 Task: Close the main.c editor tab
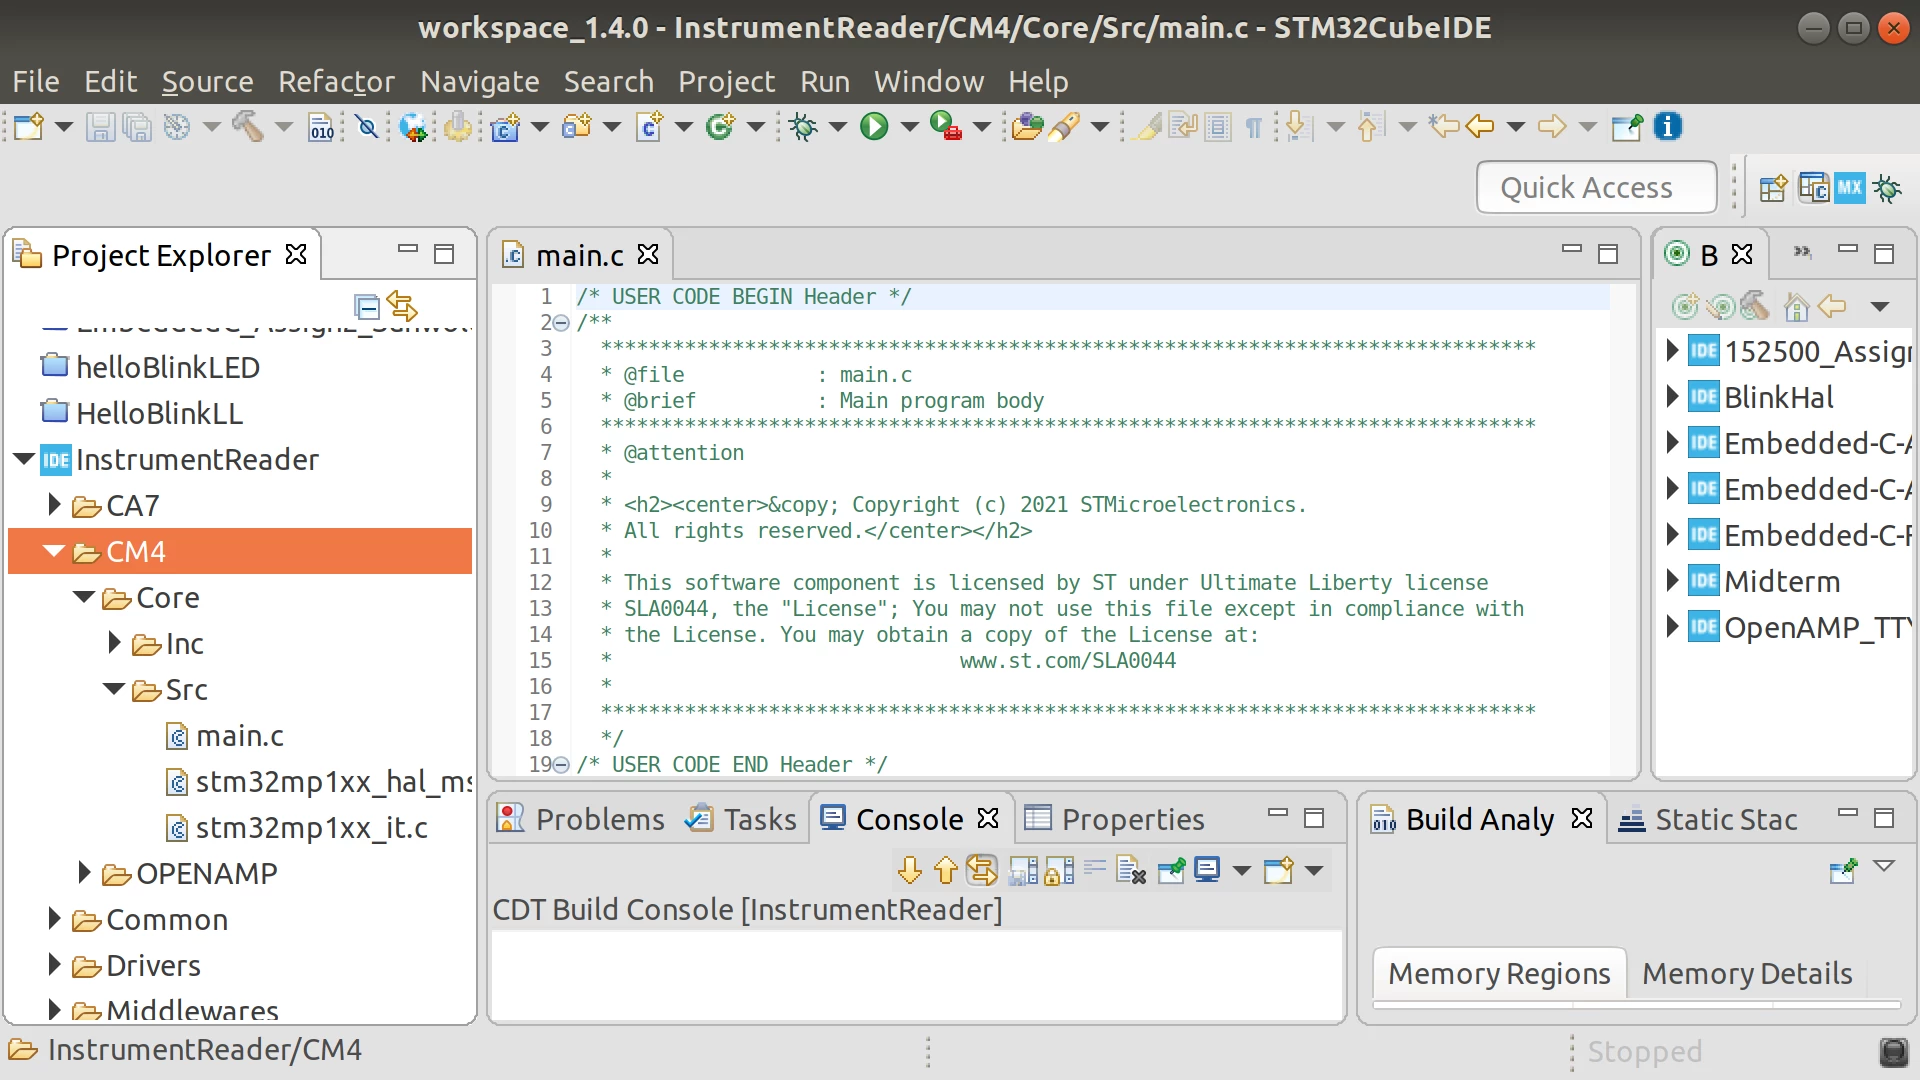pos(648,254)
